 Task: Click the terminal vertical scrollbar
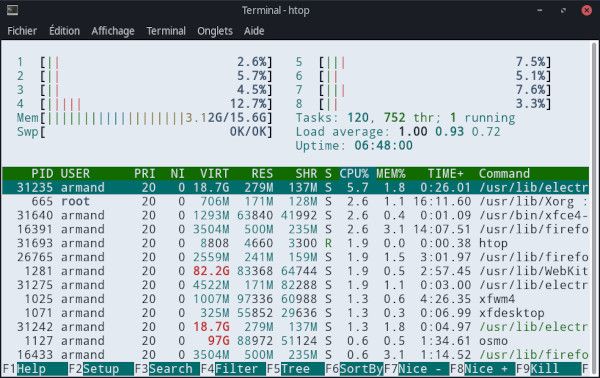[594, 209]
